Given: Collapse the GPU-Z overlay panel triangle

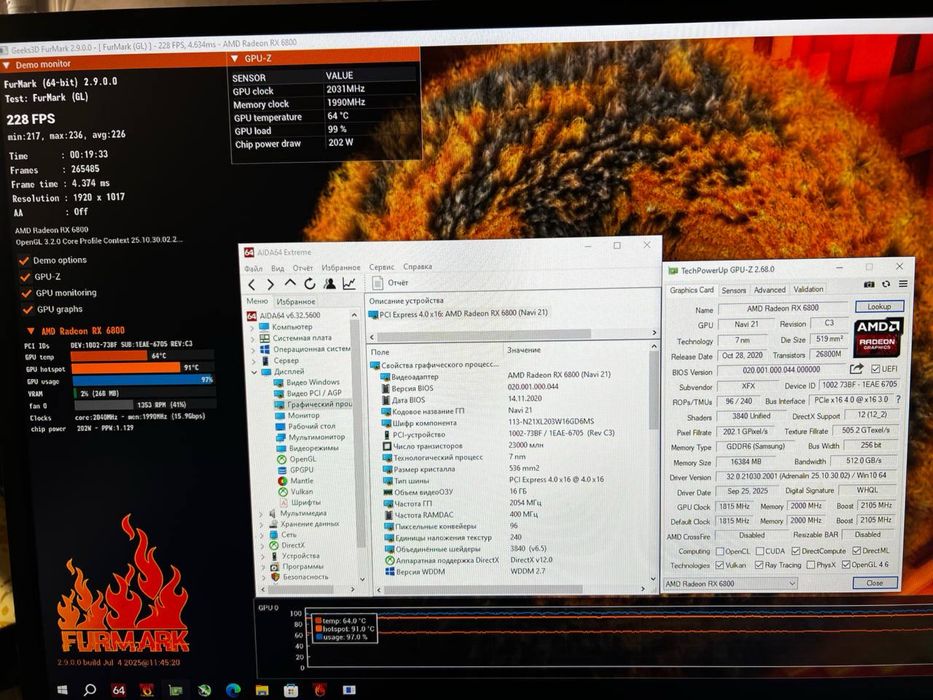Looking at the screenshot, I should 234,58.
